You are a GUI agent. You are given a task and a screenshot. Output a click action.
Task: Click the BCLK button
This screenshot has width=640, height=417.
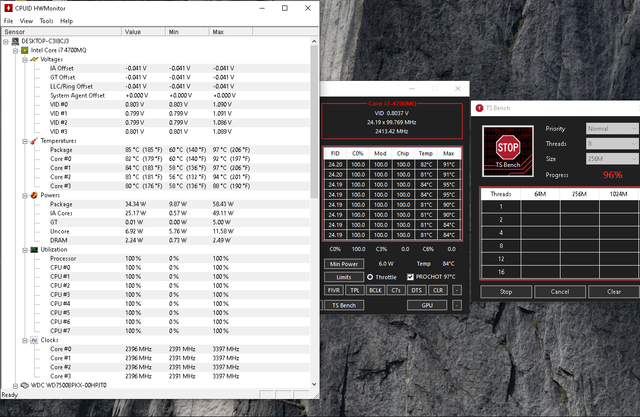375,290
